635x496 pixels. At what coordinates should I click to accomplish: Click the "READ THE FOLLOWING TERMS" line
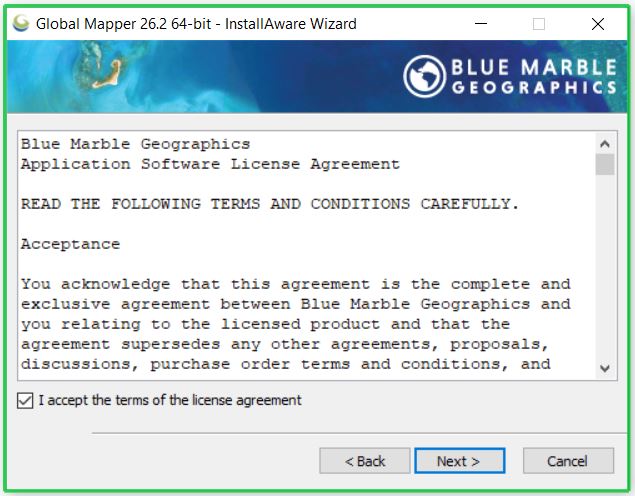[270, 204]
